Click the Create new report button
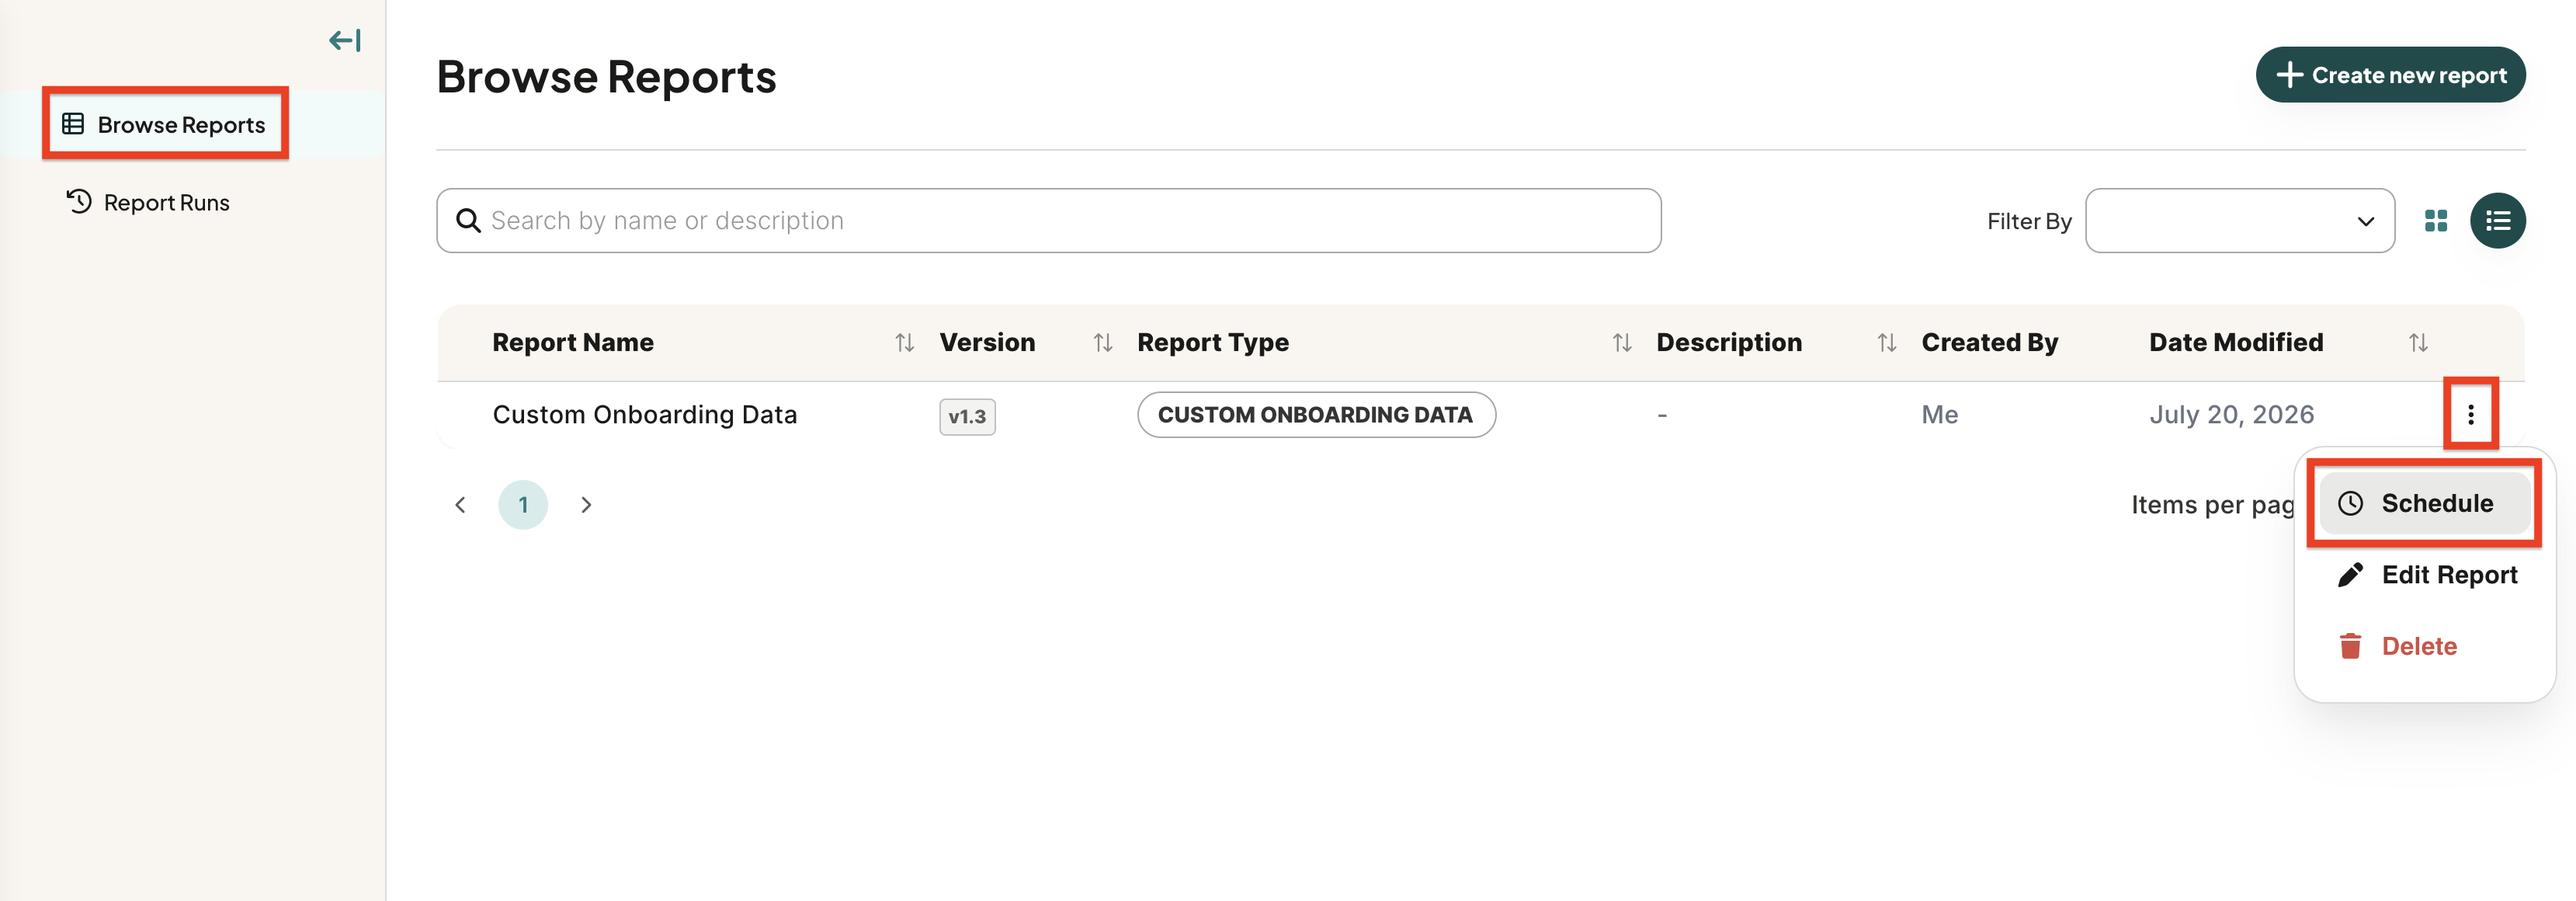Viewport: 2576px width, 901px height. click(x=2390, y=75)
